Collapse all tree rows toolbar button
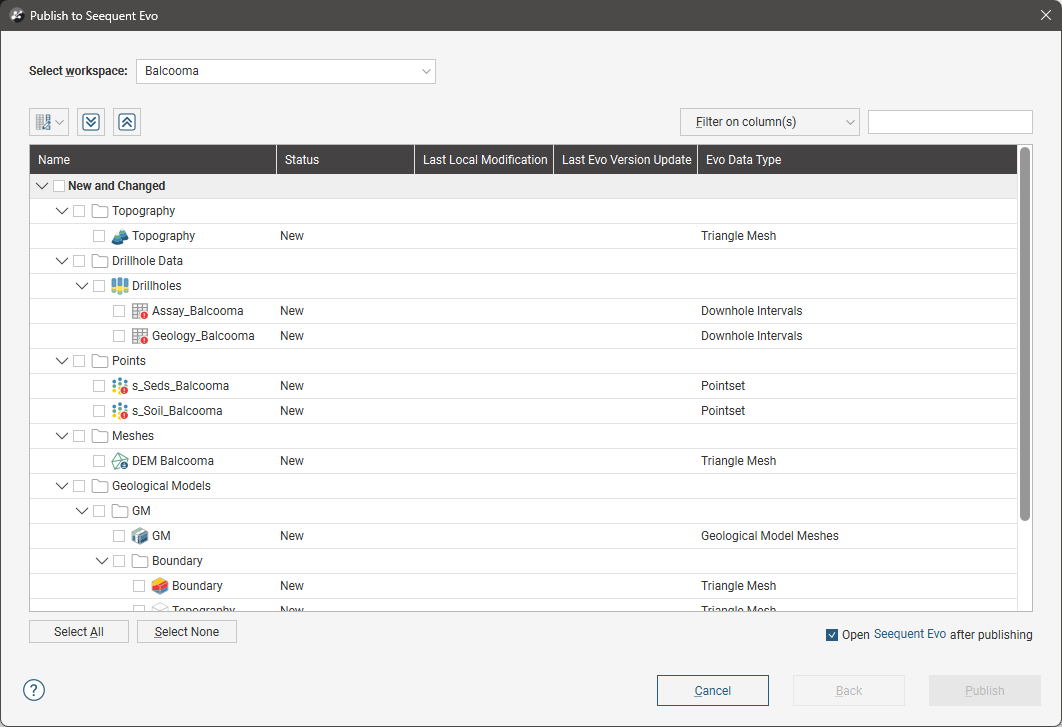Image resolution: width=1062 pixels, height=727 pixels. (x=127, y=122)
